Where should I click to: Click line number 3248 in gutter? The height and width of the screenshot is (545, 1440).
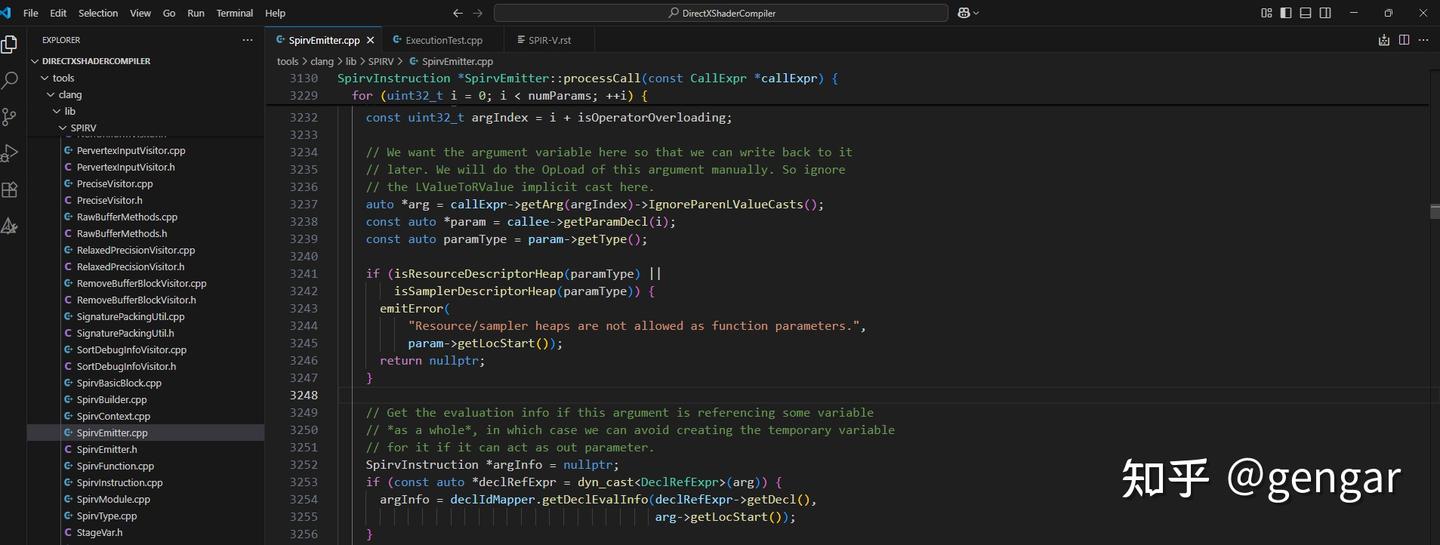(x=304, y=395)
